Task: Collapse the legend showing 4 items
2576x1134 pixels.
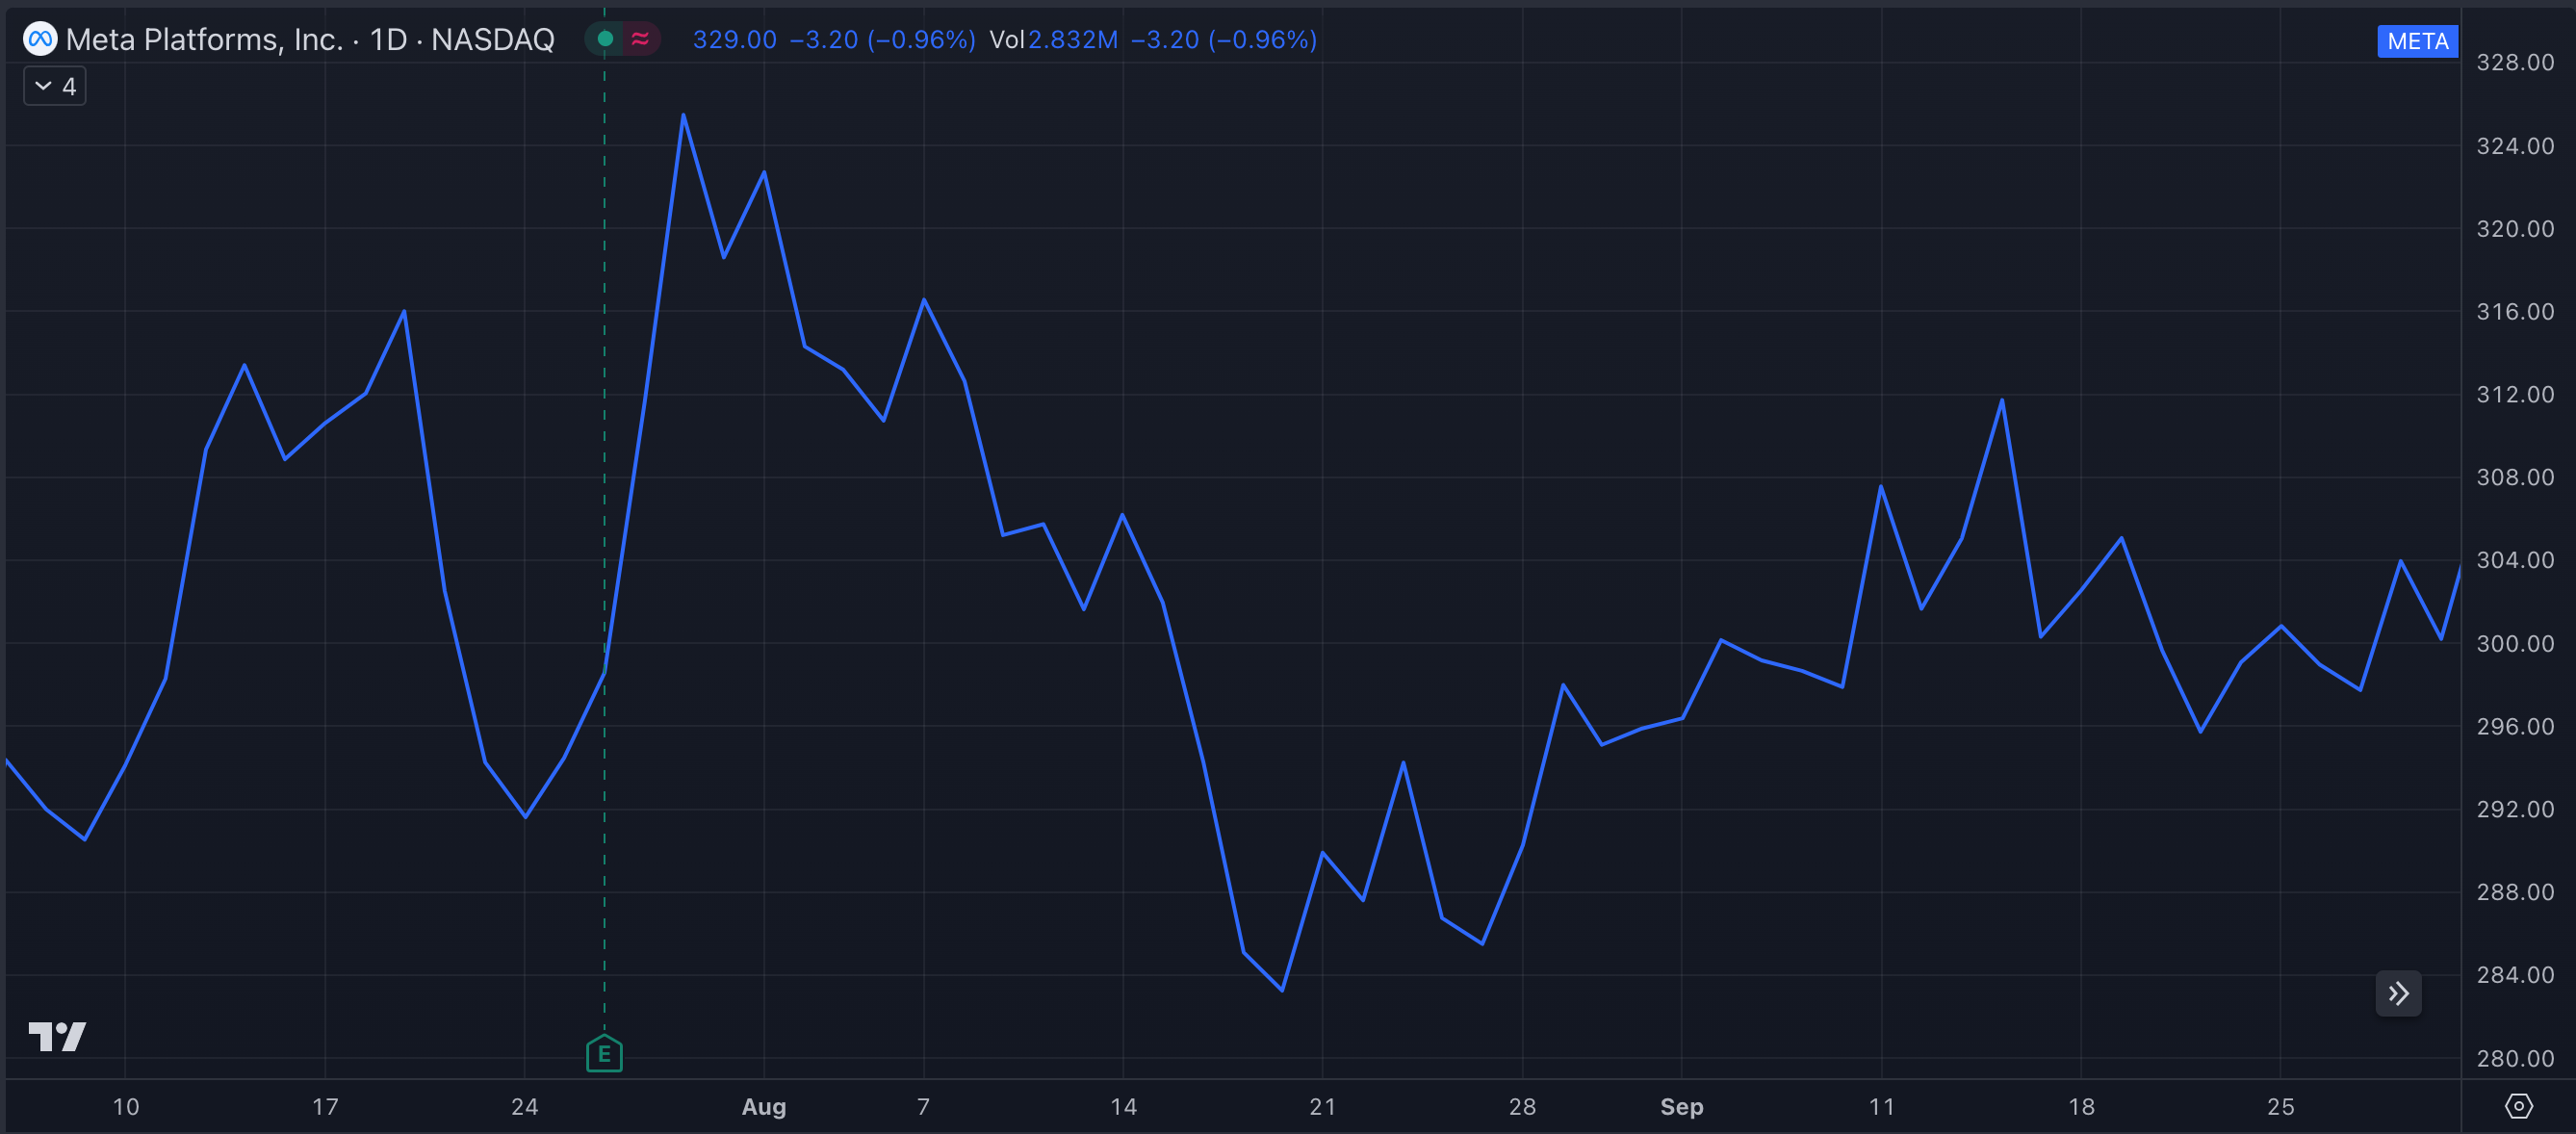Action: 54,86
